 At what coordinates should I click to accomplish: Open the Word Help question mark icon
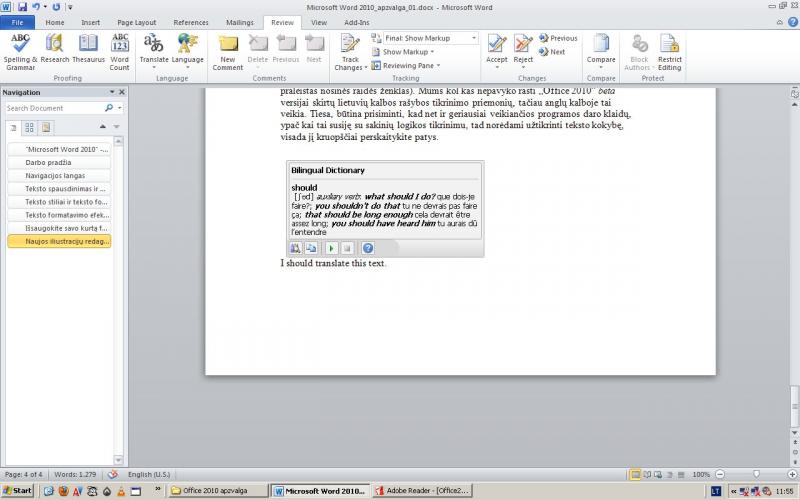coord(793,22)
